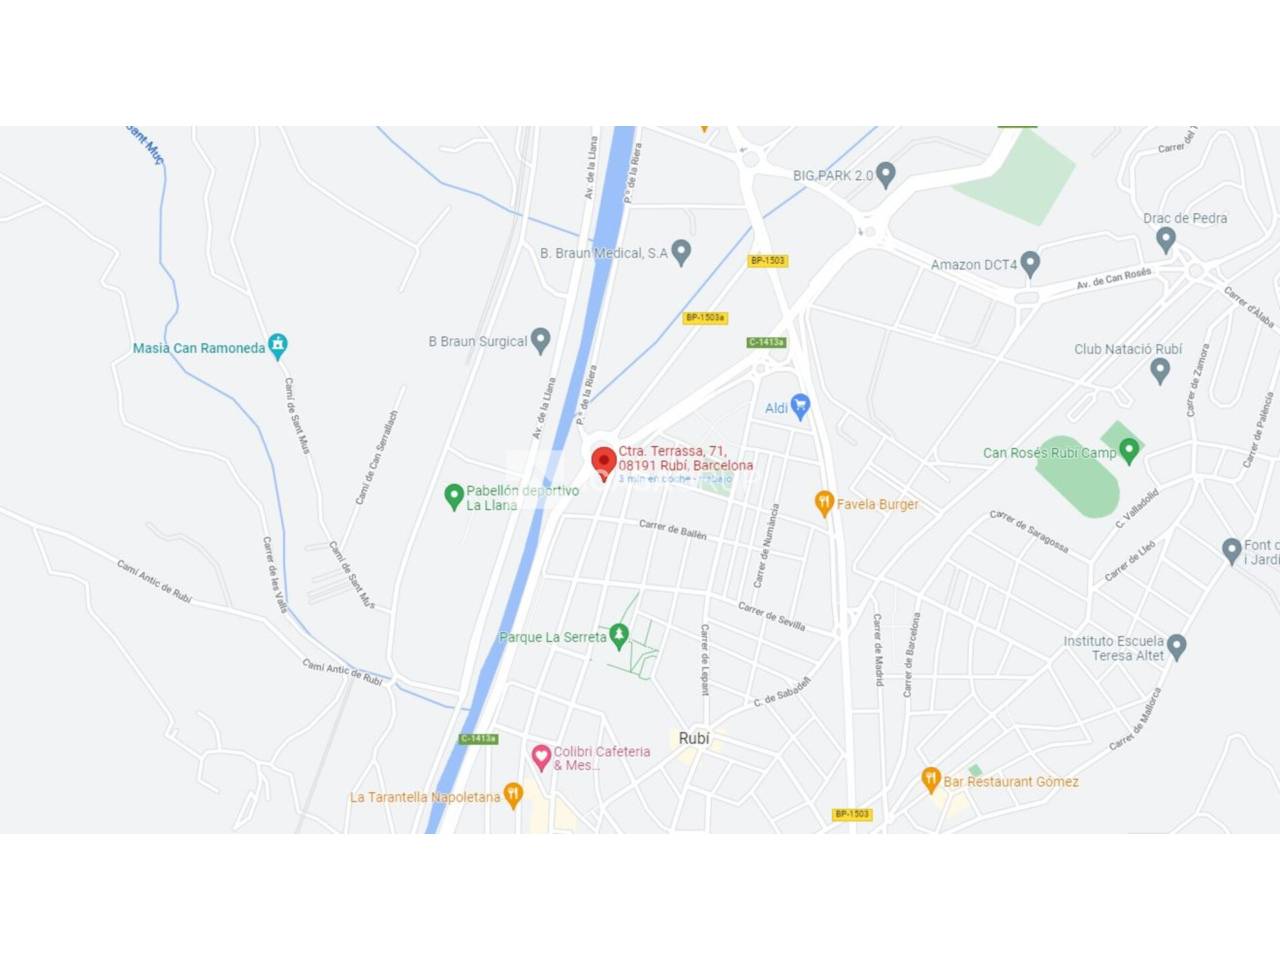
Task: Click the Parque La Serreta tree marker
Action: (619, 635)
